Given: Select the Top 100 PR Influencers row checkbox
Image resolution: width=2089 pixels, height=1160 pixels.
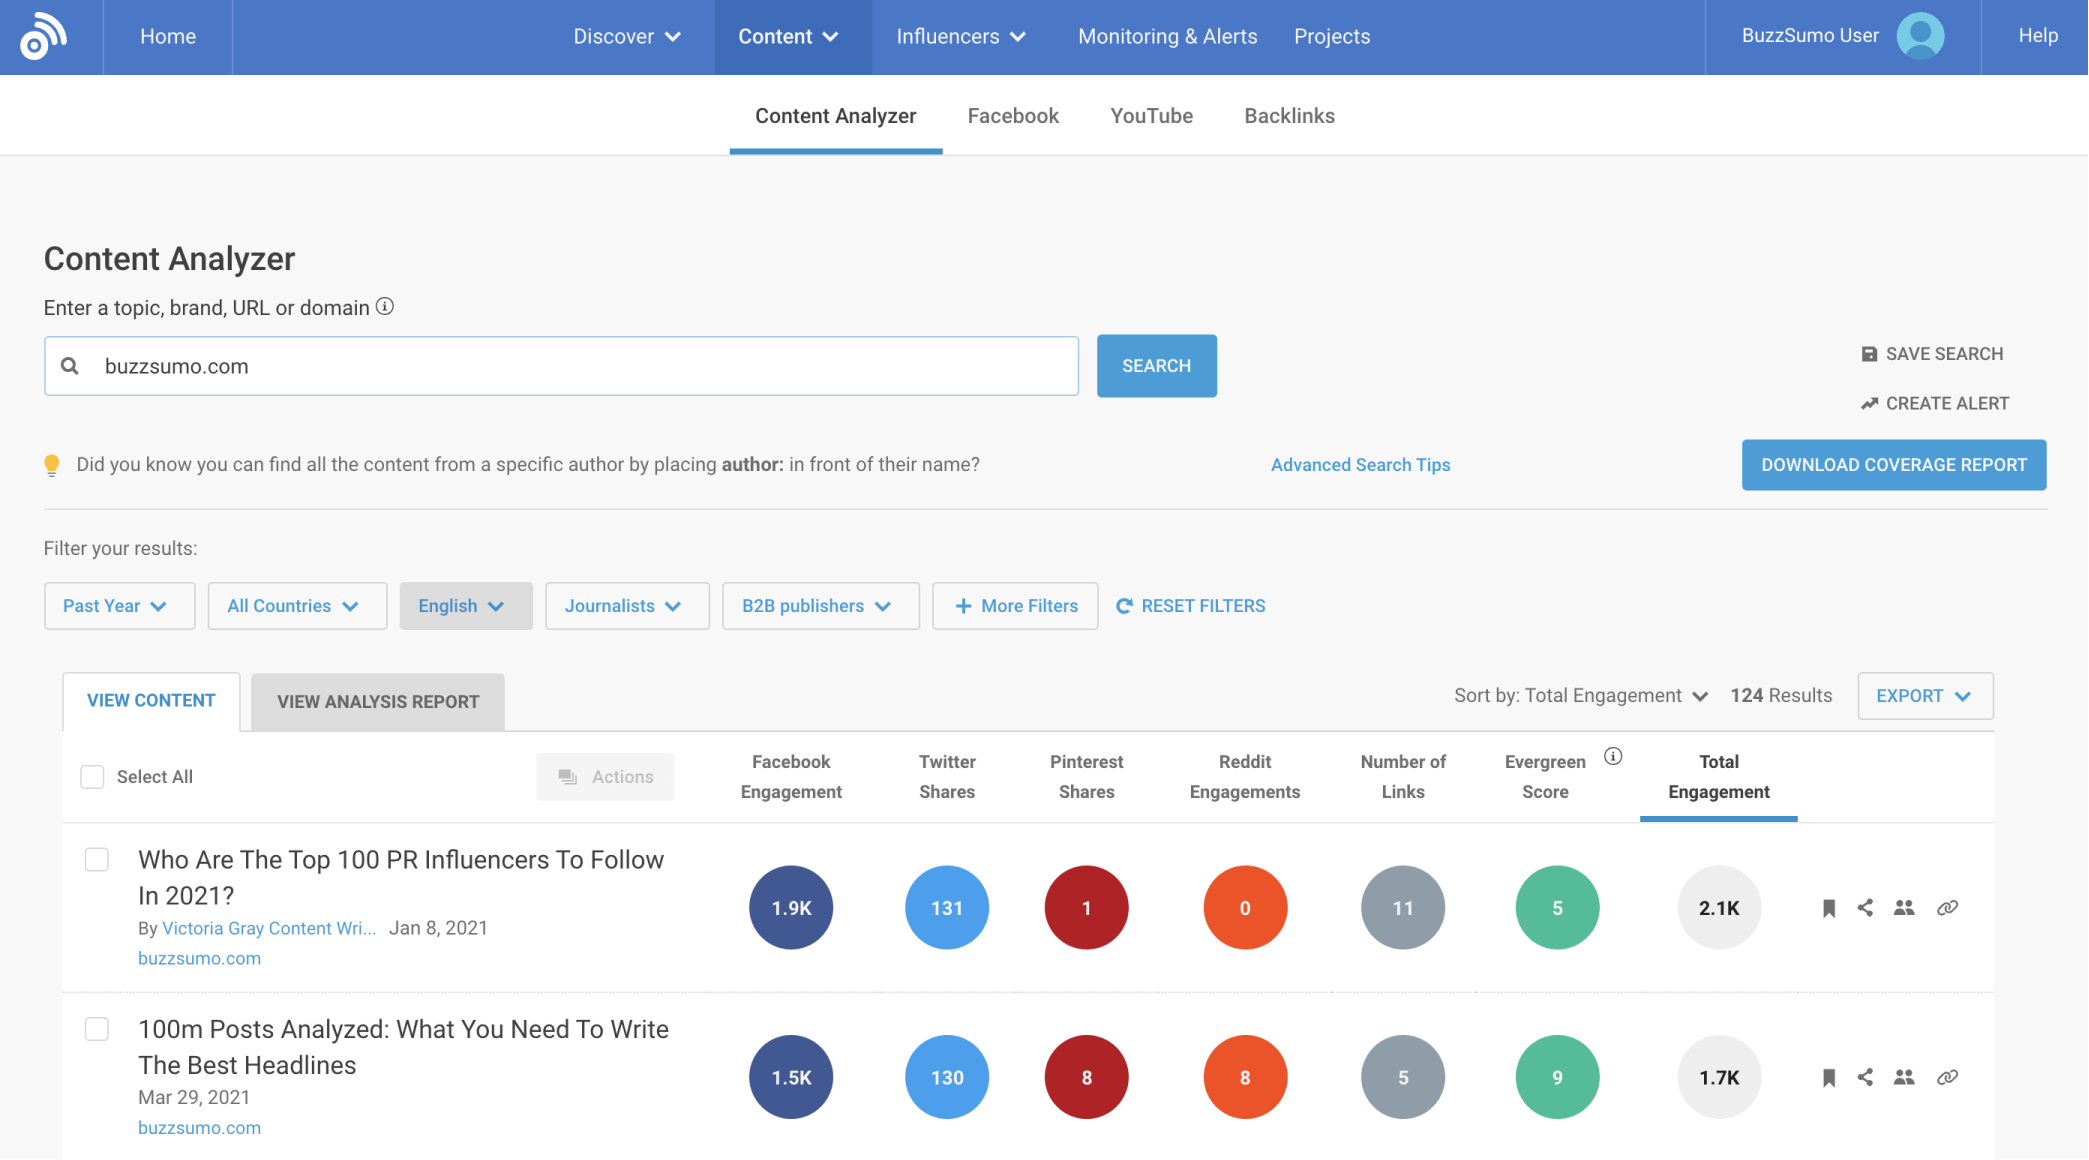Looking at the screenshot, I should tap(97, 859).
